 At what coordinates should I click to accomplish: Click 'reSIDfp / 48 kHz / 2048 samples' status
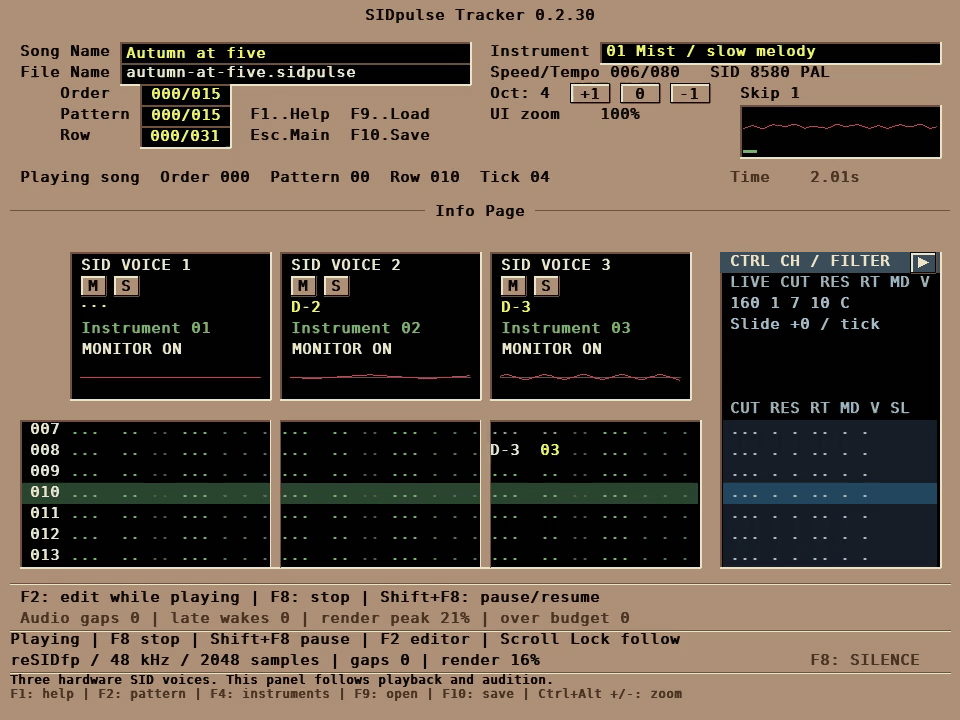(165, 660)
